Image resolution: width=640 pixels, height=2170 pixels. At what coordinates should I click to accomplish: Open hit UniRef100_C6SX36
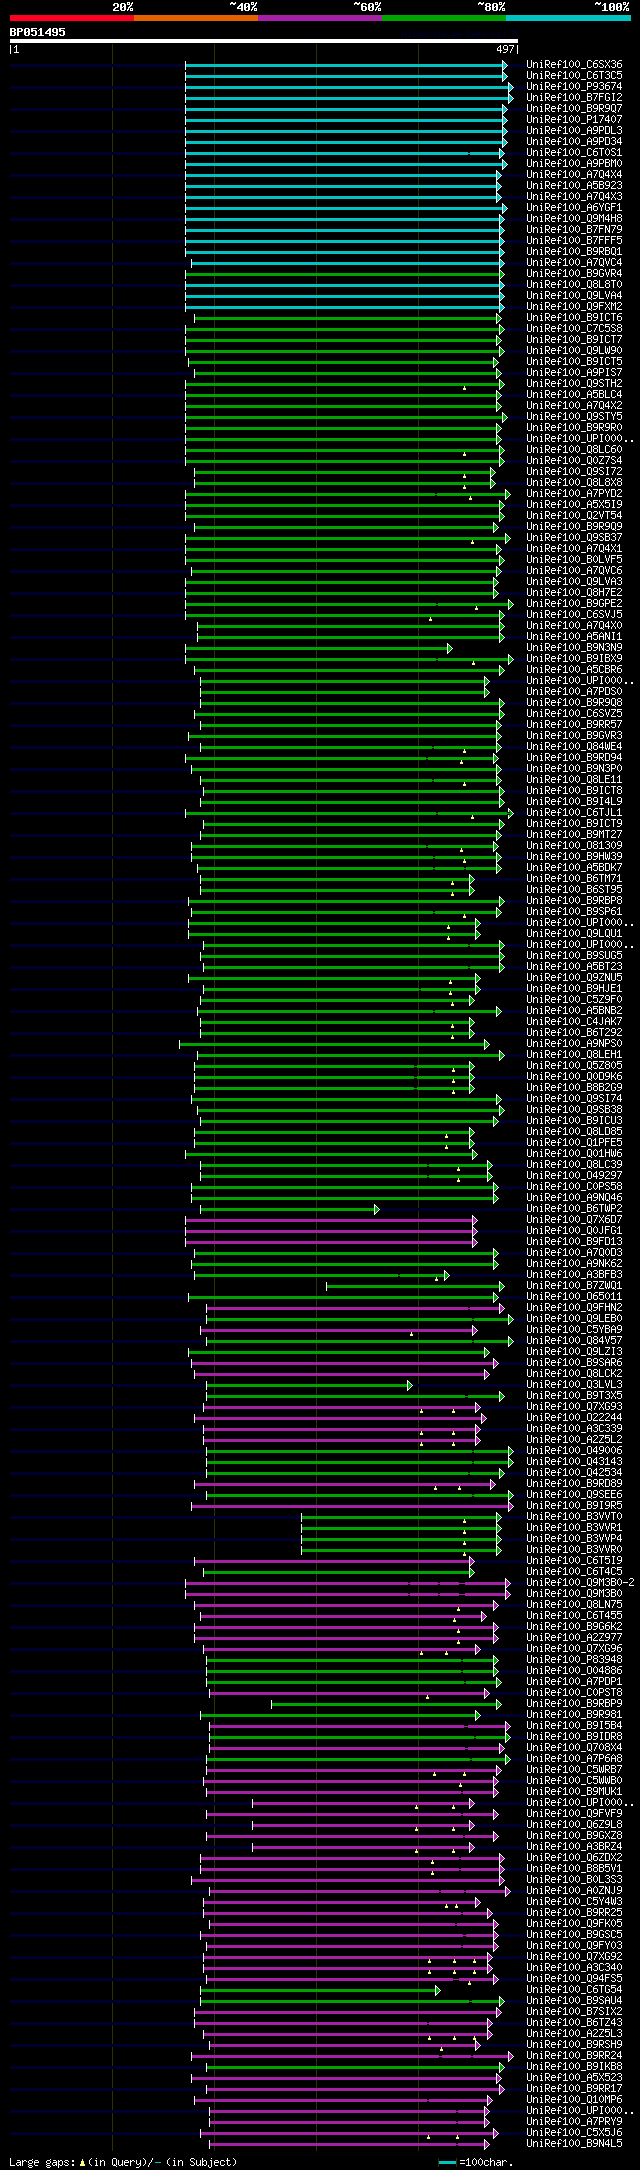click(574, 65)
